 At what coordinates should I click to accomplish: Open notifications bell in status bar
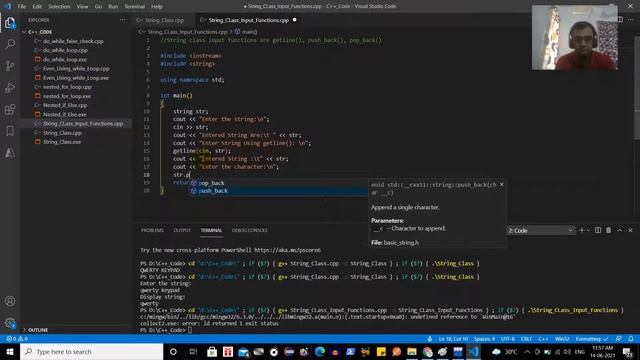pos(631,339)
